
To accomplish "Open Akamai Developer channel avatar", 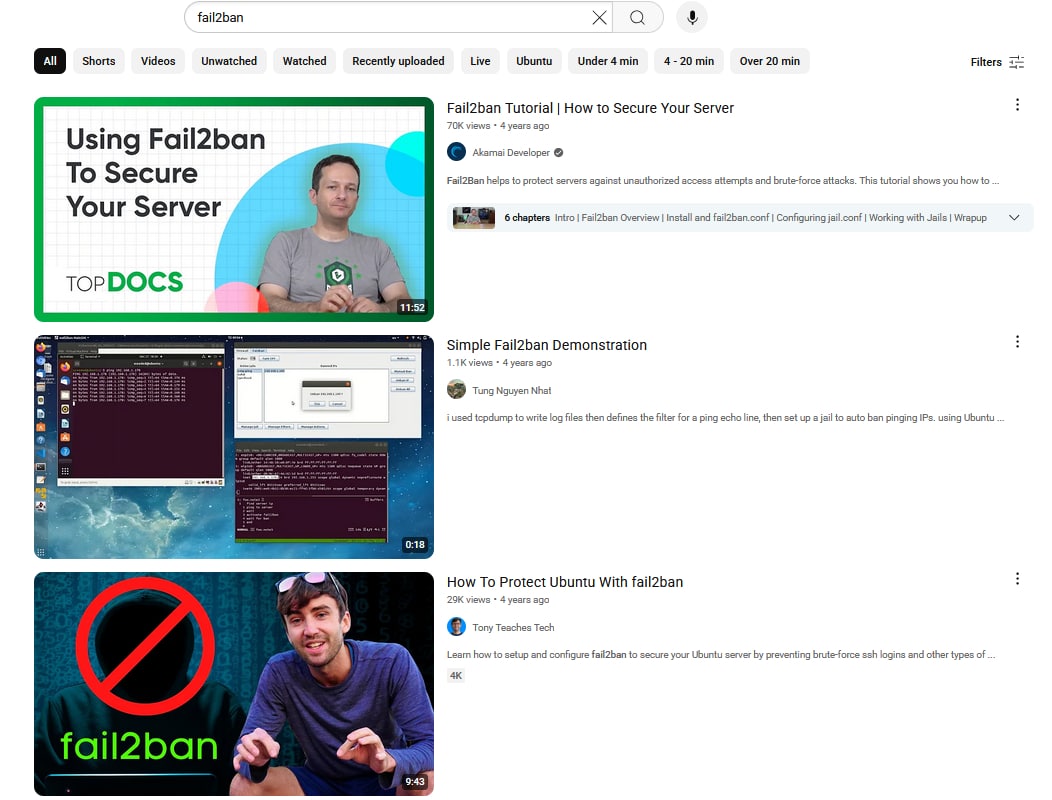I will [x=456, y=152].
